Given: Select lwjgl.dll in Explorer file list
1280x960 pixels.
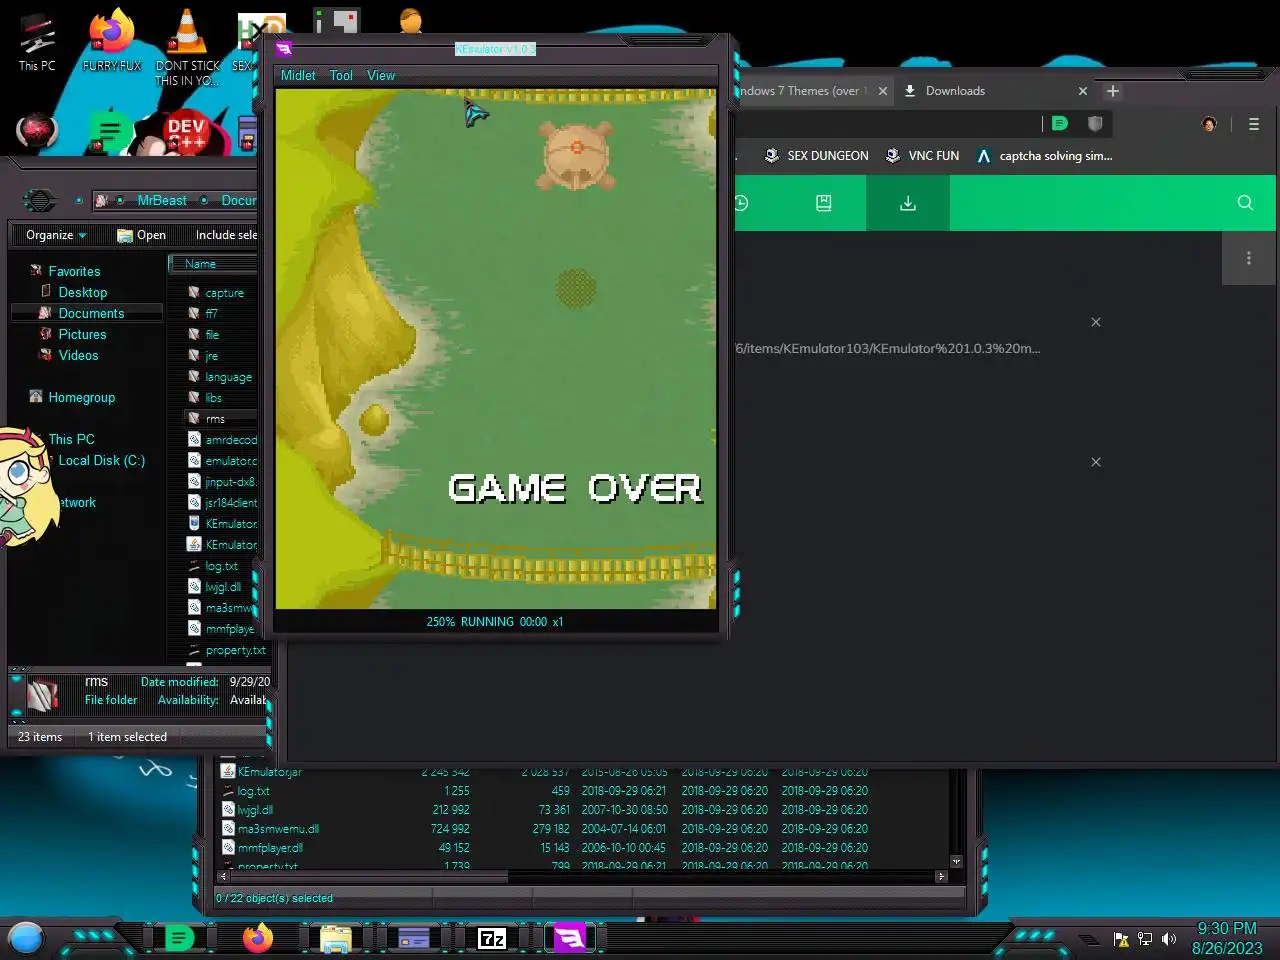Looking at the screenshot, I should point(222,587).
